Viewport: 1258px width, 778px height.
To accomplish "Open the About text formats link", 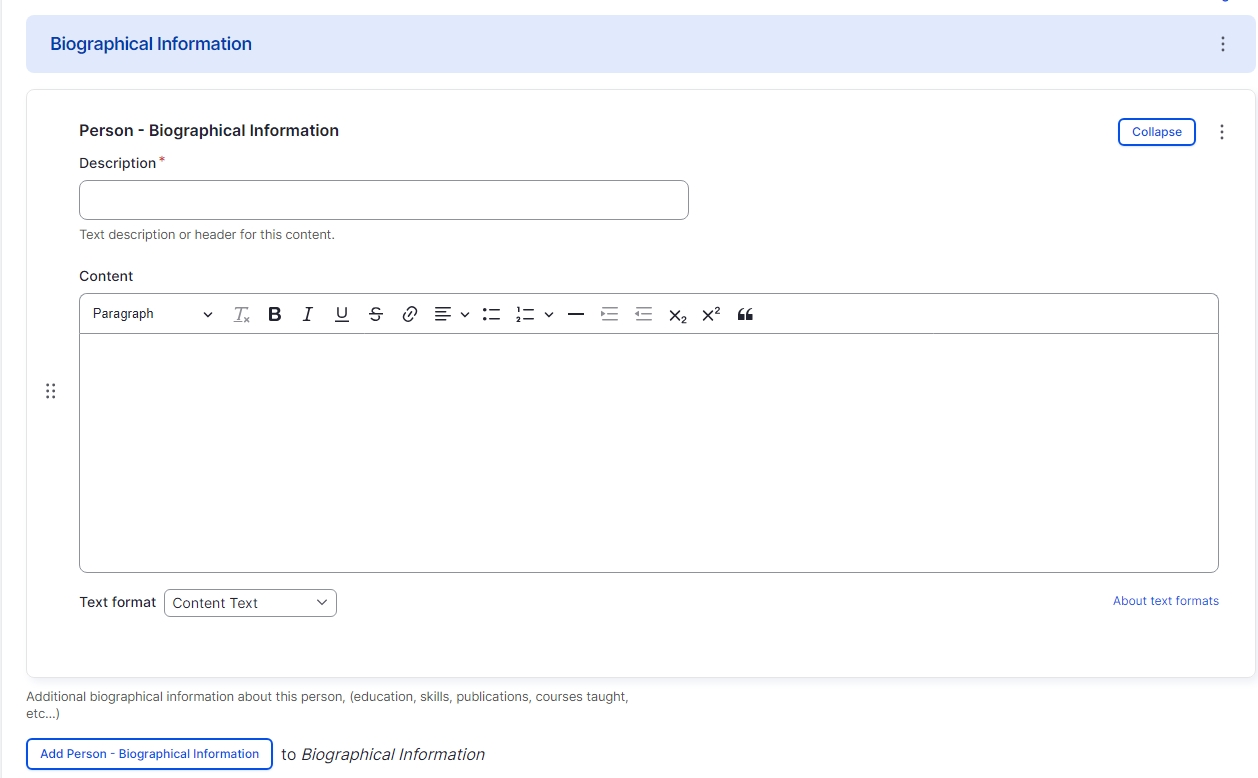I will 1166,601.
